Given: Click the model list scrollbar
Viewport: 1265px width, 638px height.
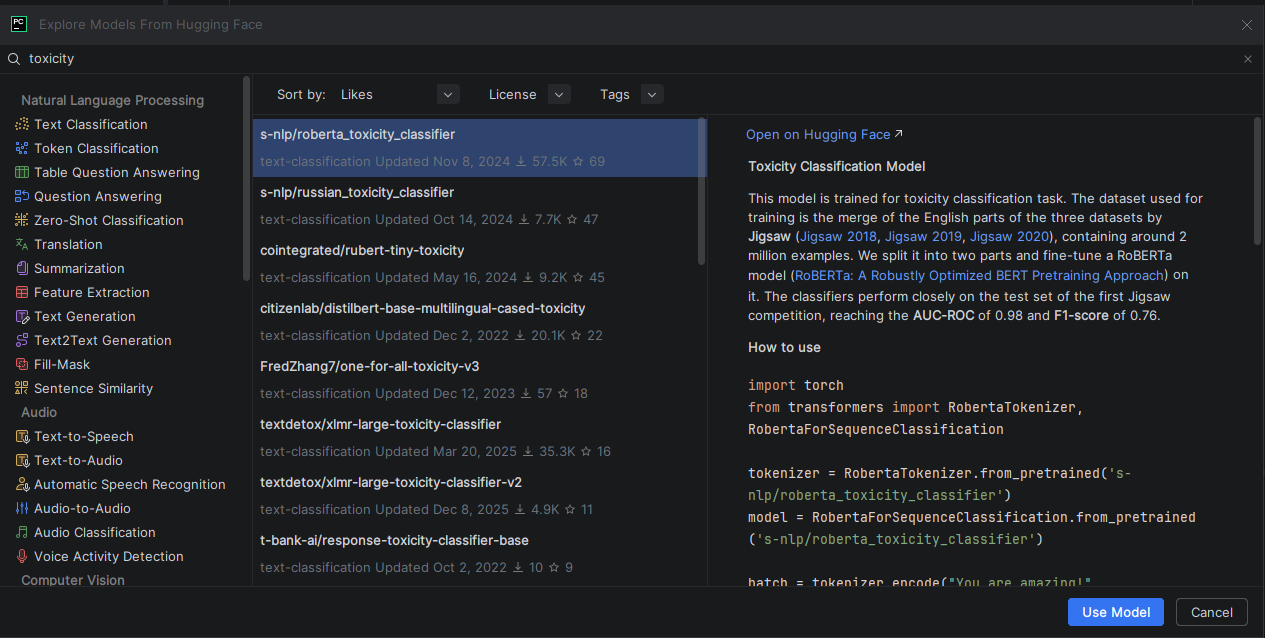Looking at the screenshot, I should [x=702, y=192].
